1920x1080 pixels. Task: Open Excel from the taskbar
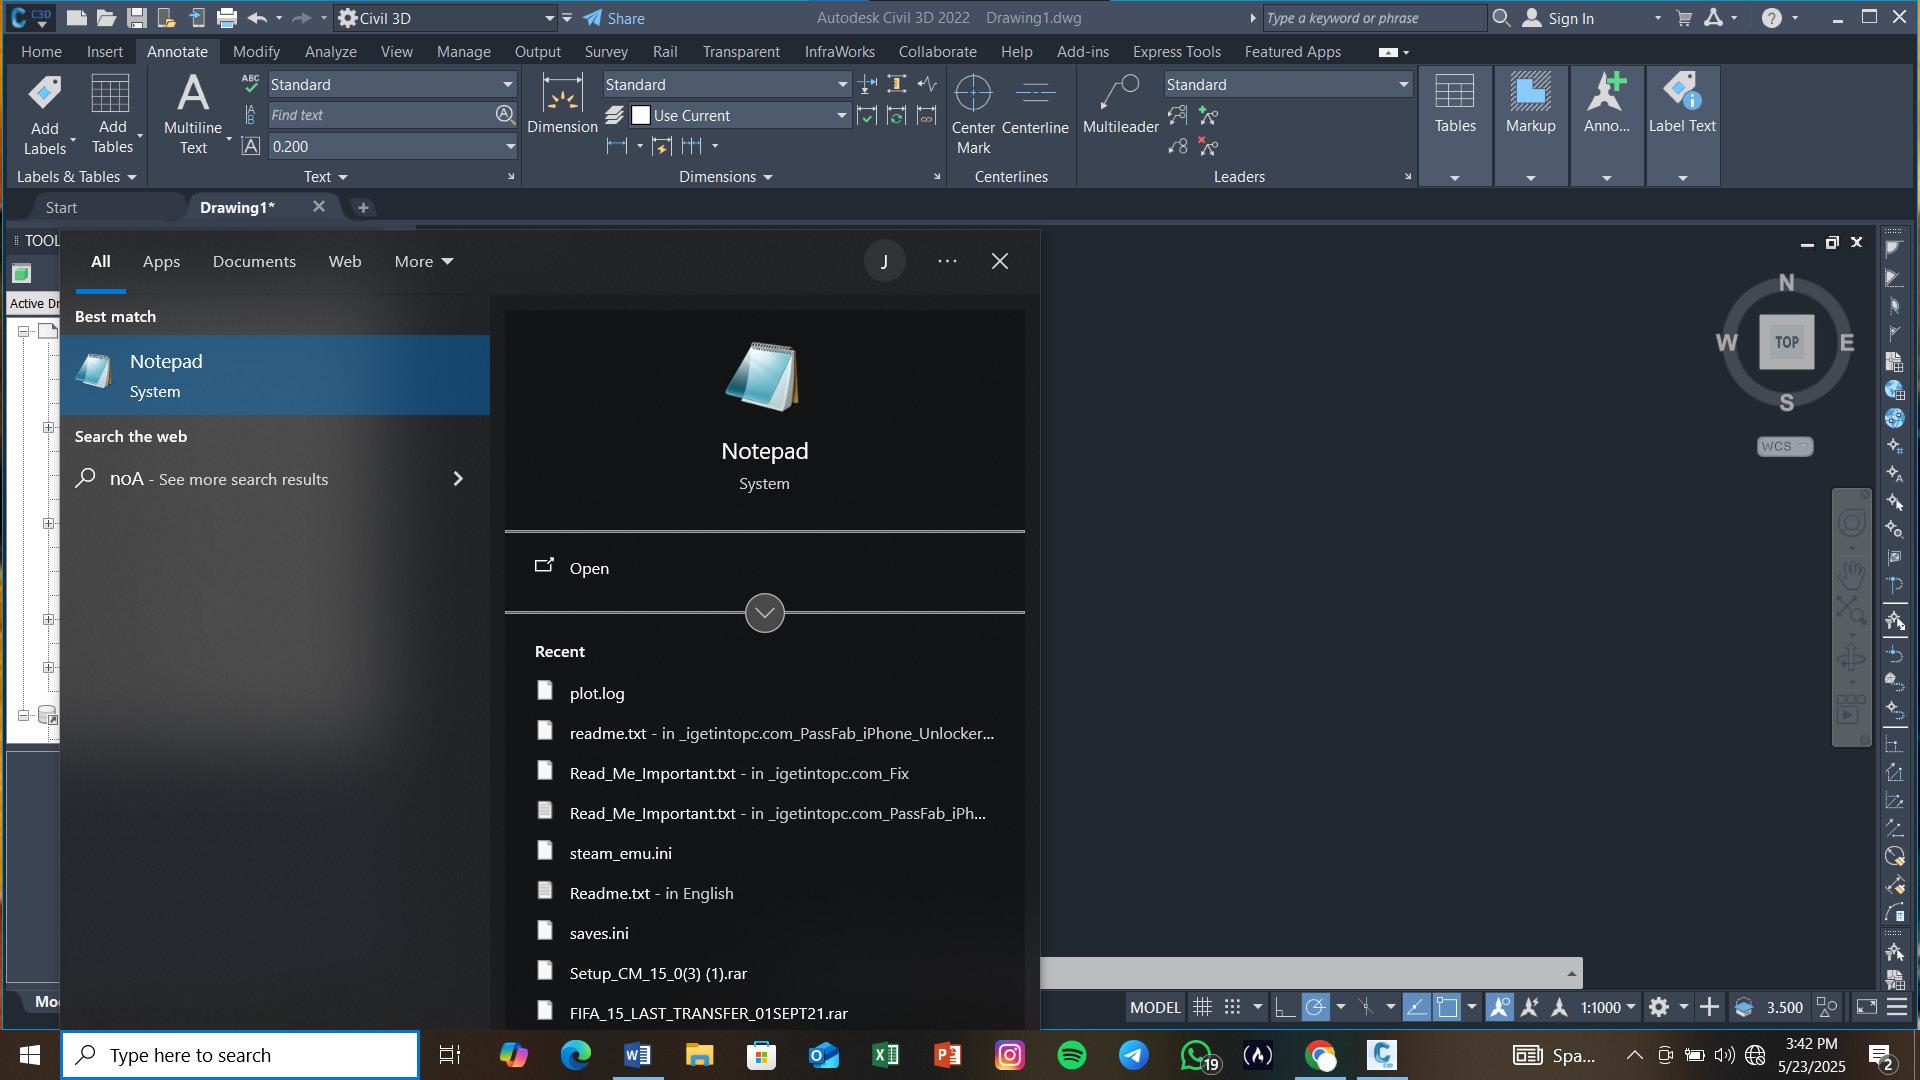click(885, 1055)
